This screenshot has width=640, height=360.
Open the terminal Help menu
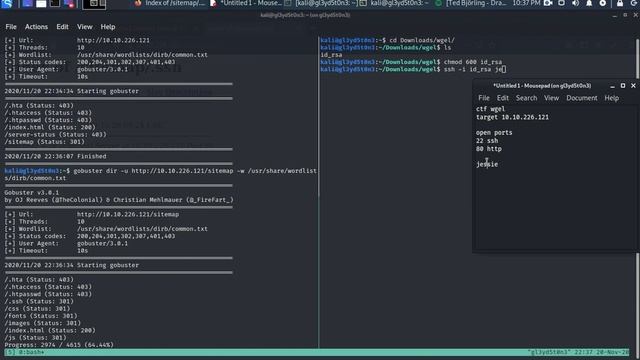point(108,27)
